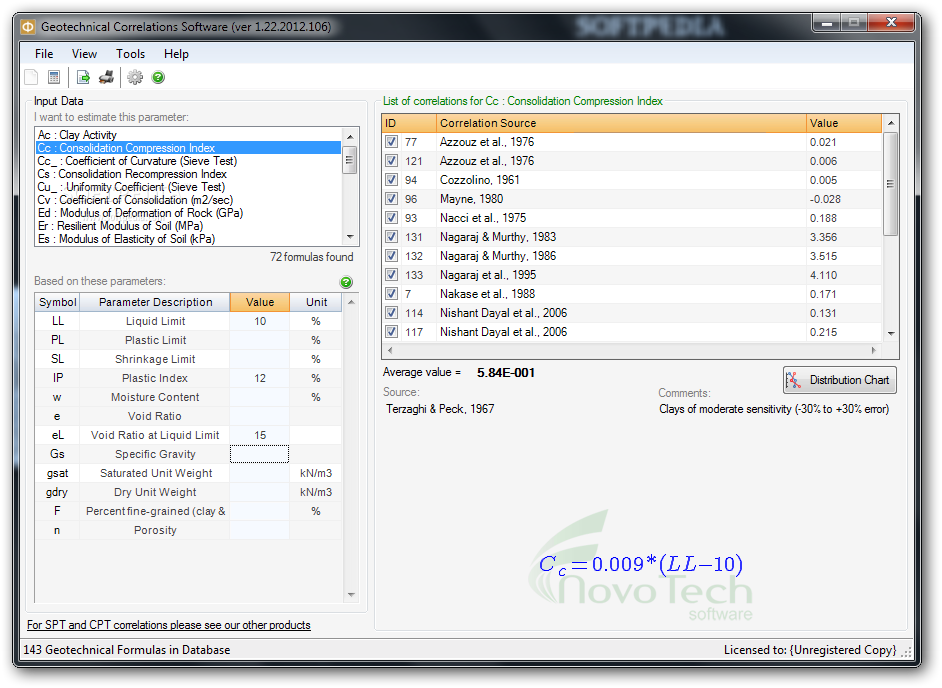Click the green help icon beside parameters heading
Screen dimensions: 942x688
(346, 282)
